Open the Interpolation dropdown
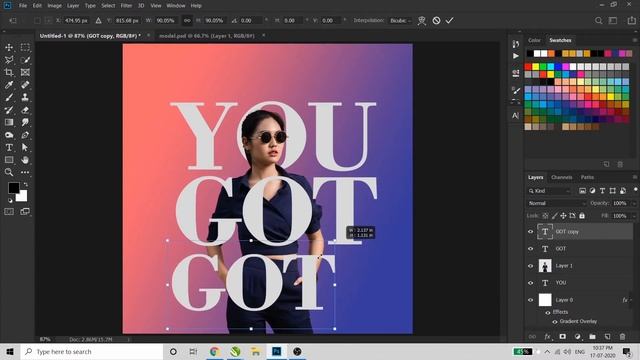Image resolution: width=640 pixels, height=360 pixels. (x=400, y=20)
